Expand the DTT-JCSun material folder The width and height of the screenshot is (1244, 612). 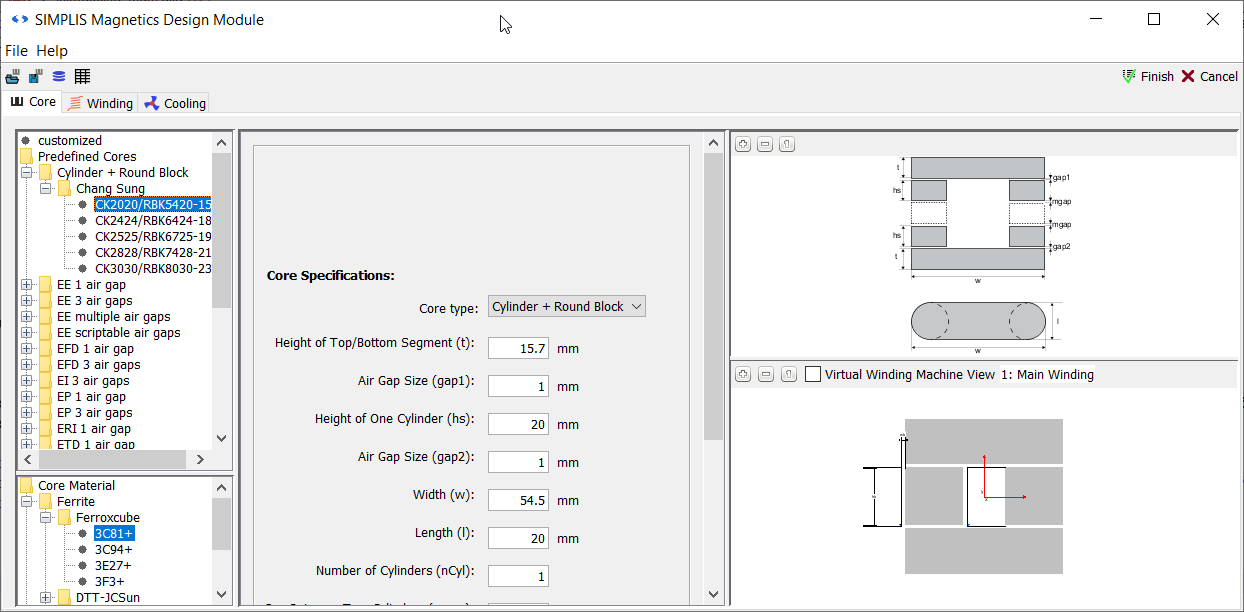click(45, 598)
